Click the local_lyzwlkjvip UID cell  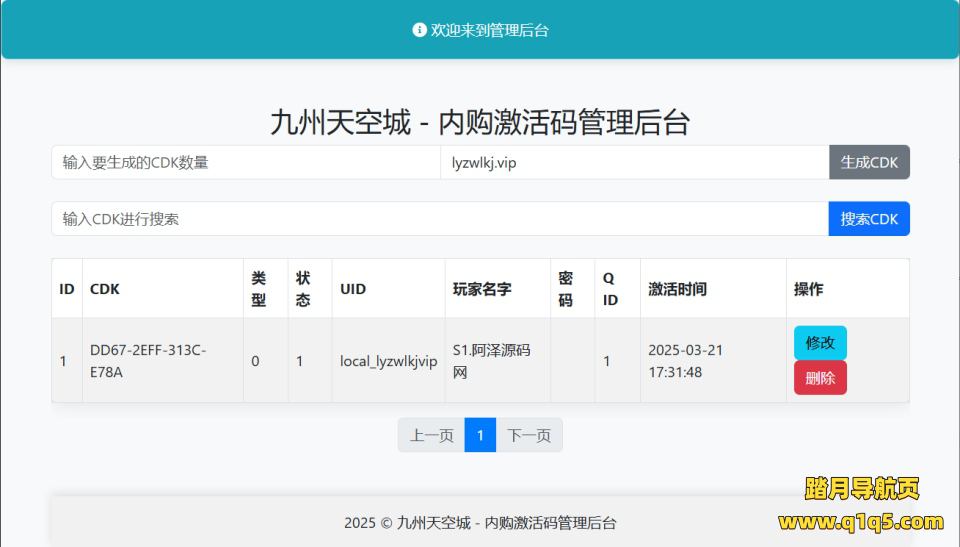pos(388,361)
